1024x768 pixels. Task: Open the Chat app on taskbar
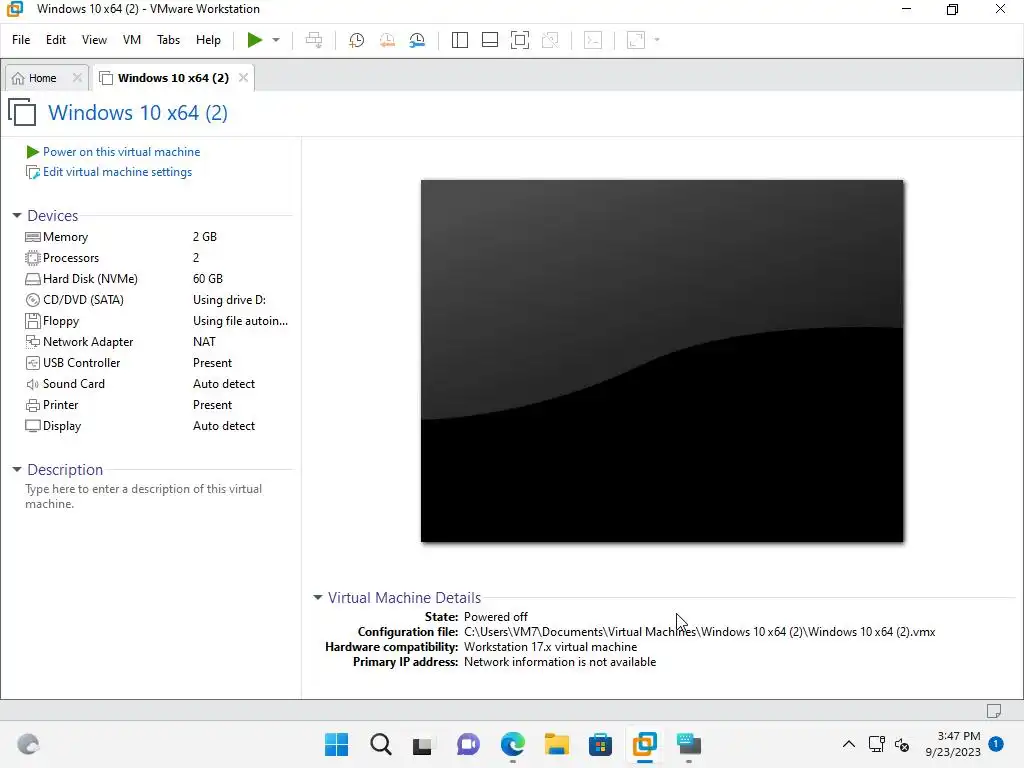468,744
